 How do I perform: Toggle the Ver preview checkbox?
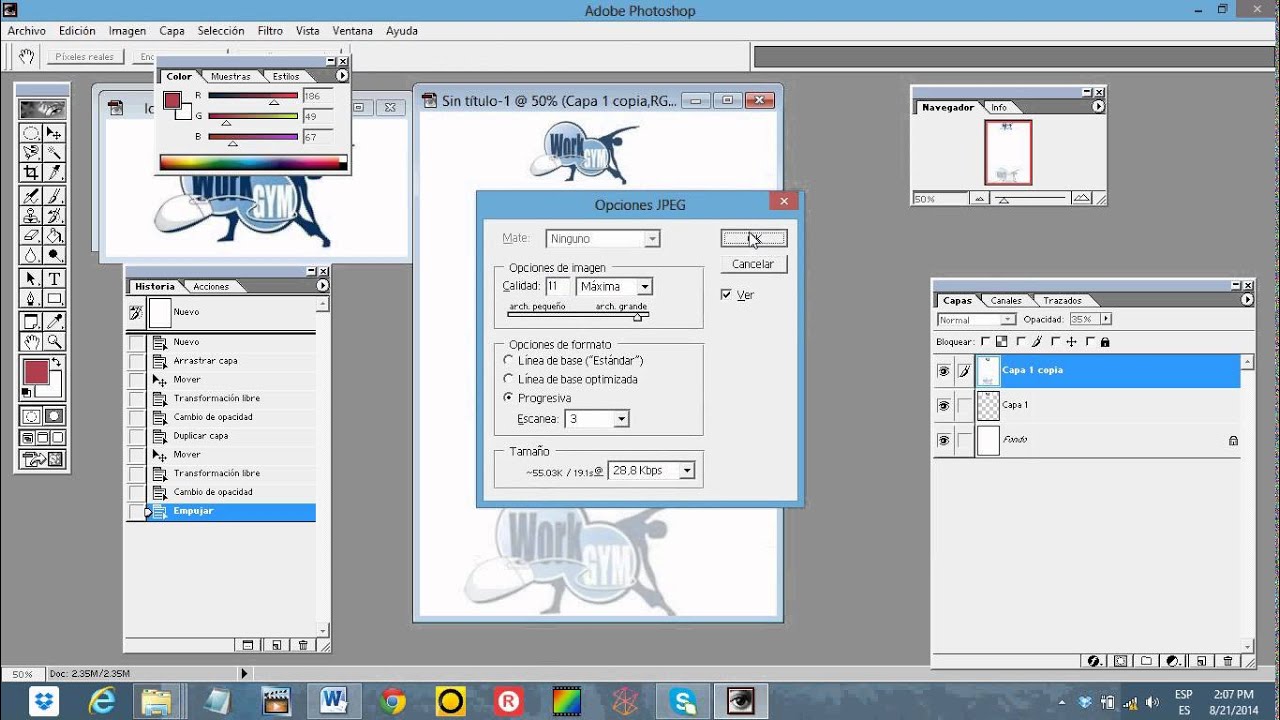coord(726,295)
